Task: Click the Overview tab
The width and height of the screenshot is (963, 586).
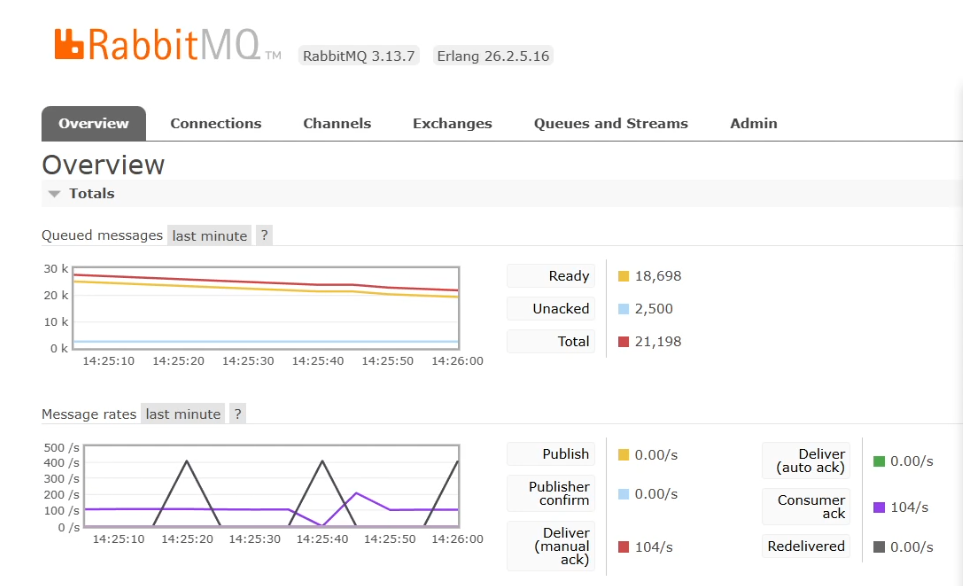Action: [x=93, y=123]
